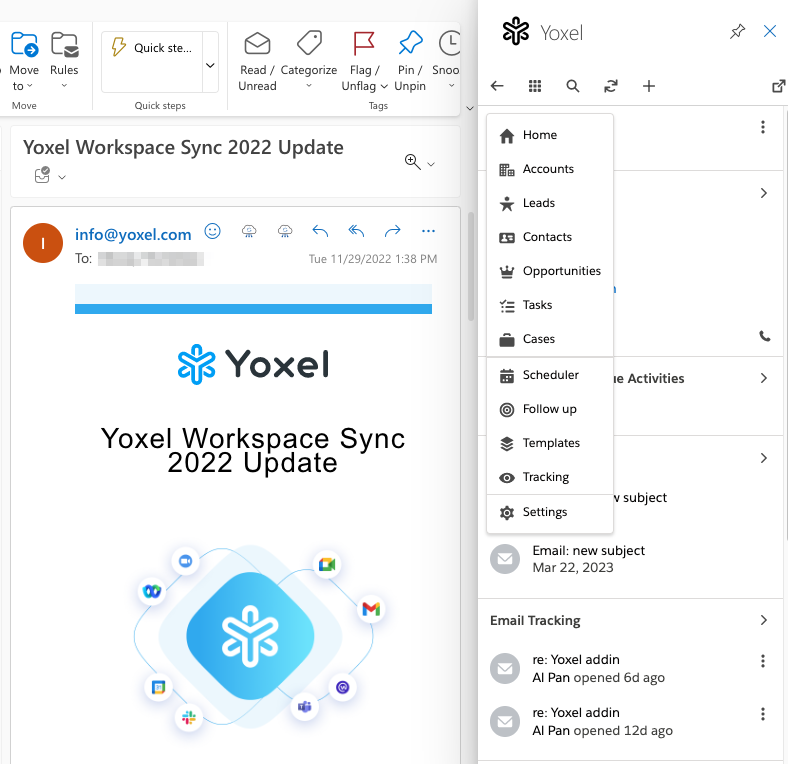Forward the email with arrow icon

[x=392, y=231]
